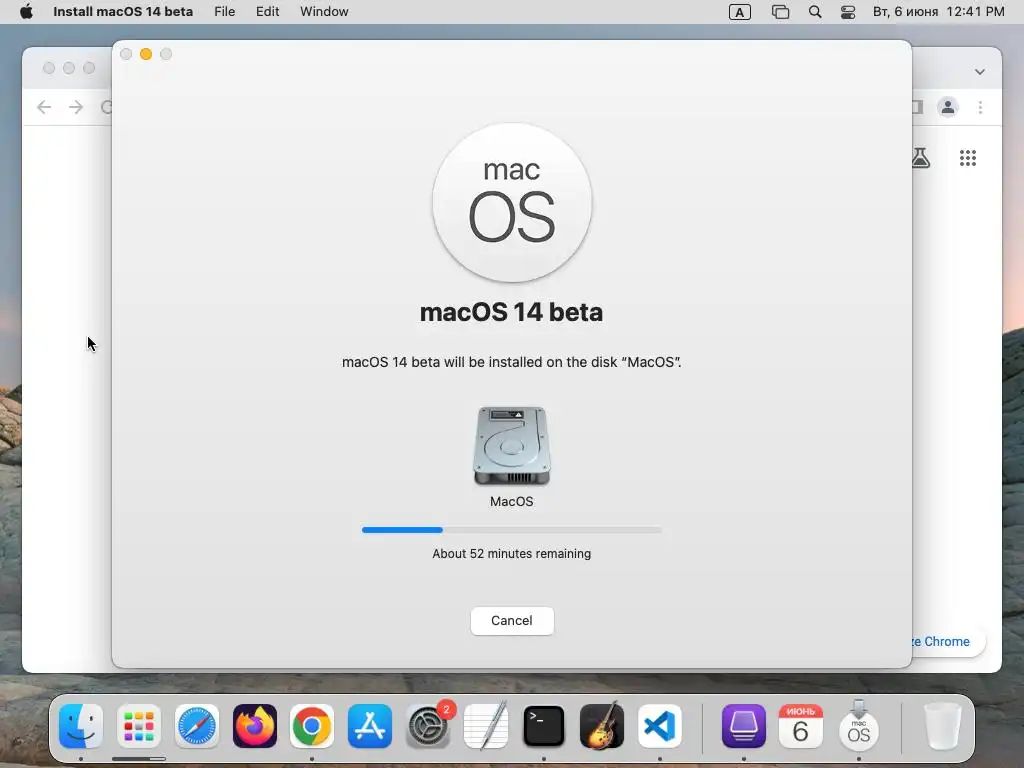The height and width of the screenshot is (768, 1024).
Task: Open Stage Manager from the menu bar
Action: coord(780,12)
